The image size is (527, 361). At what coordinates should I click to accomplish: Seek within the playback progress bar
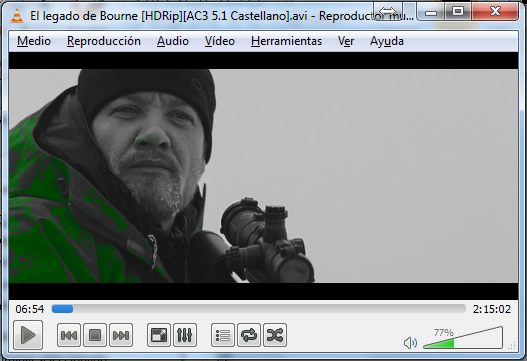pos(258,309)
